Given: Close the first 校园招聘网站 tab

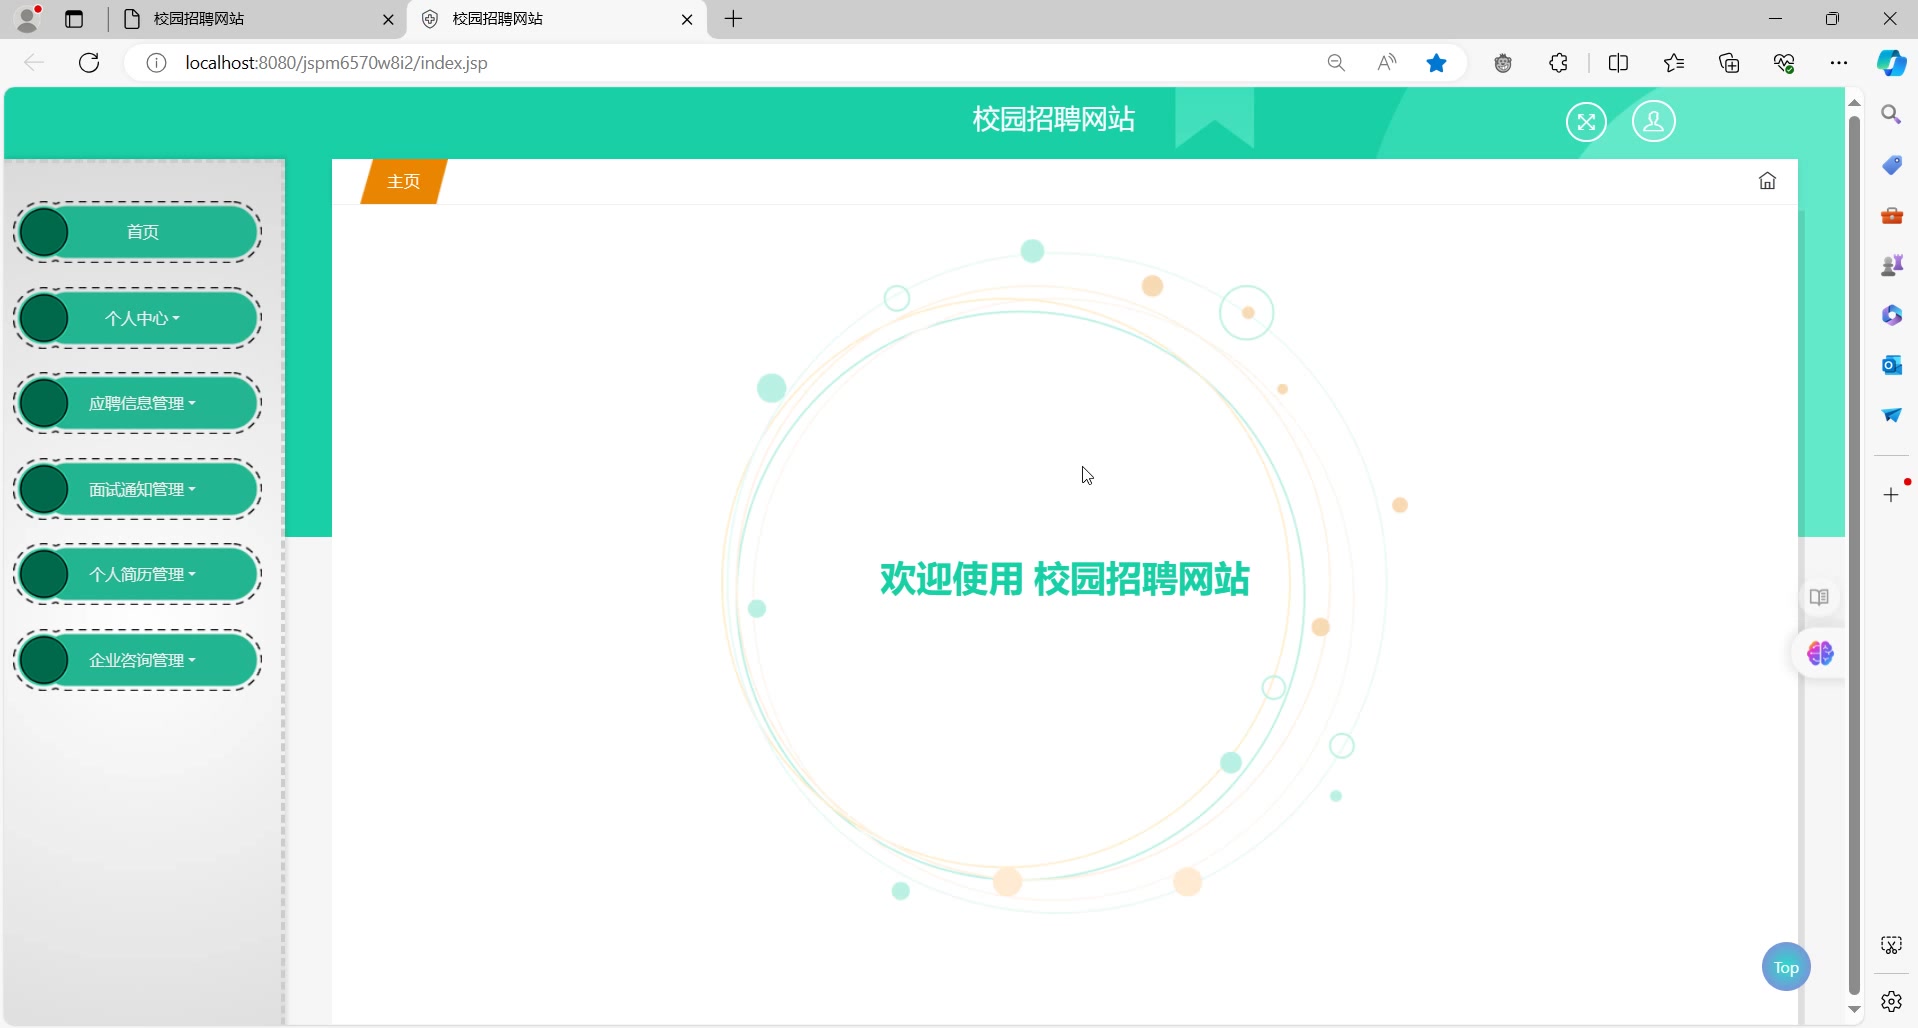Looking at the screenshot, I should point(389,19).
